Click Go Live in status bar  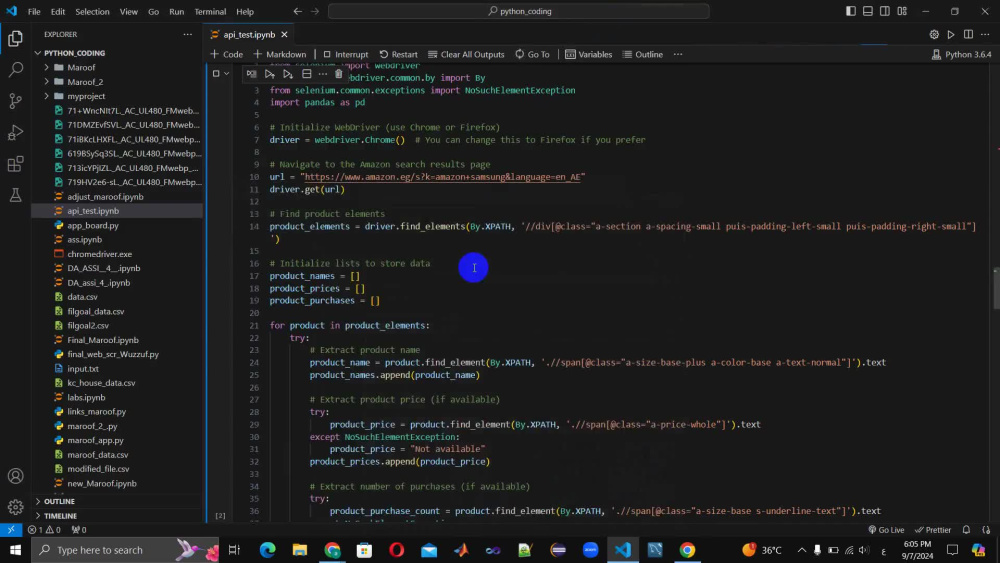886,529
